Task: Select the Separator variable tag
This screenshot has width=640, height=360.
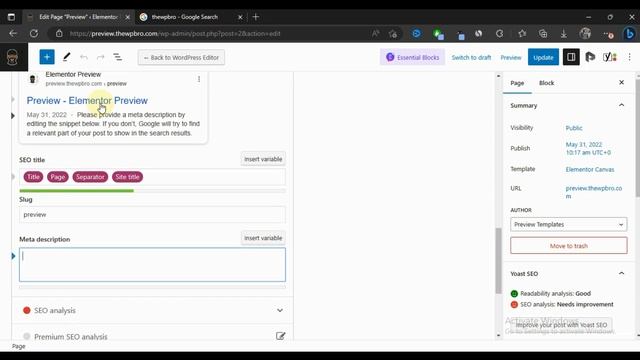Action: pyautogui.click(x=90, y=177)
